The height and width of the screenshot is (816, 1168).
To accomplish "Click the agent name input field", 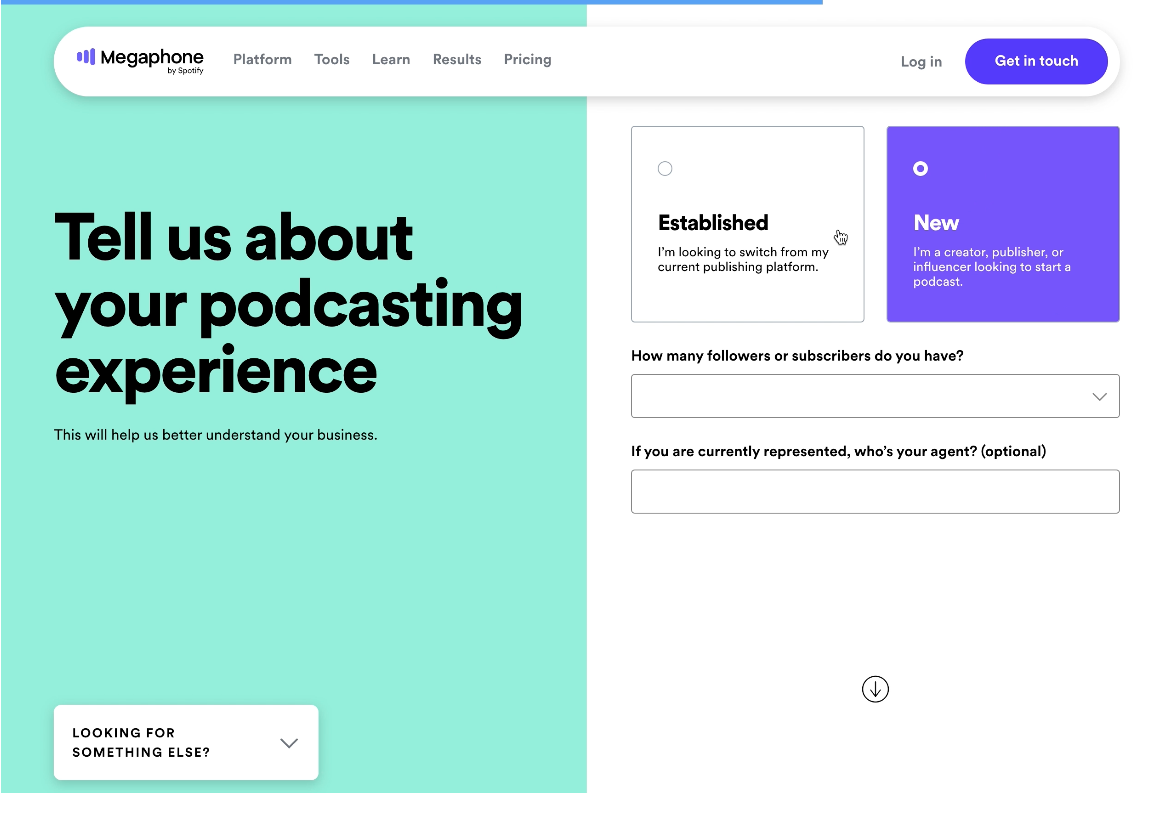I will tap(875, 491).
